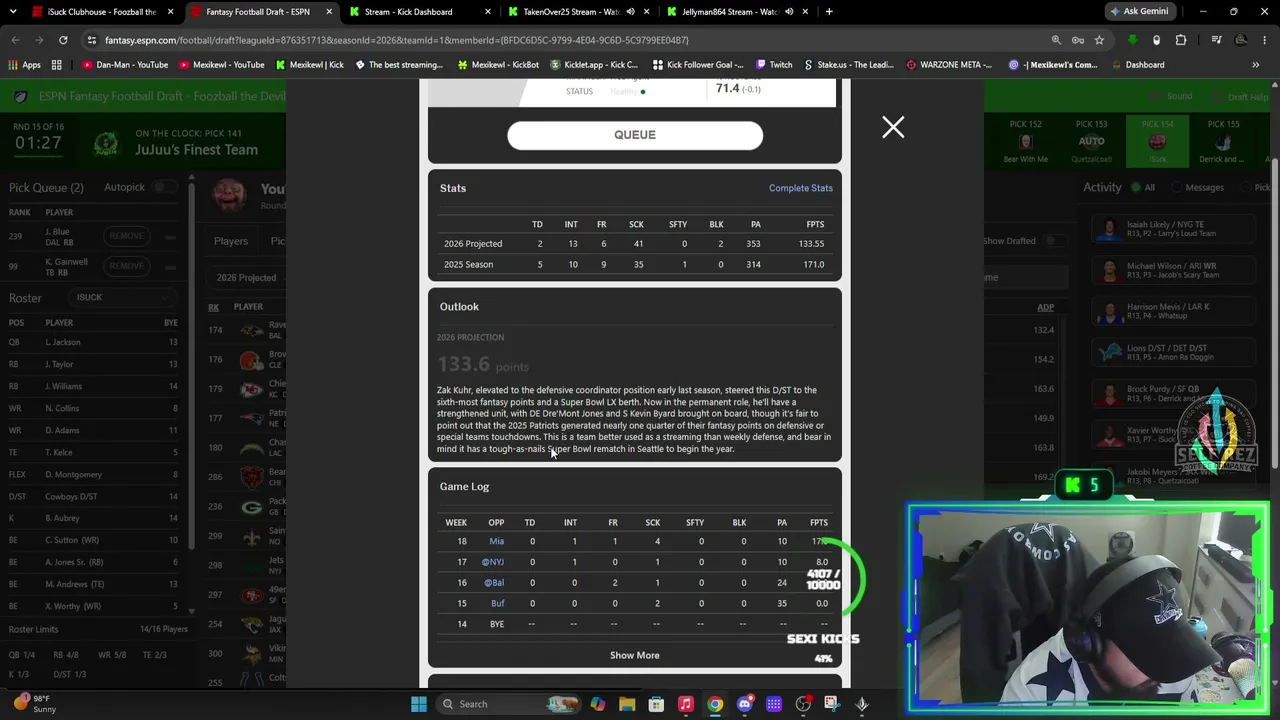Click the taskbar Search box
This screenshot has width=1280, height=720.
click(510, 704)
